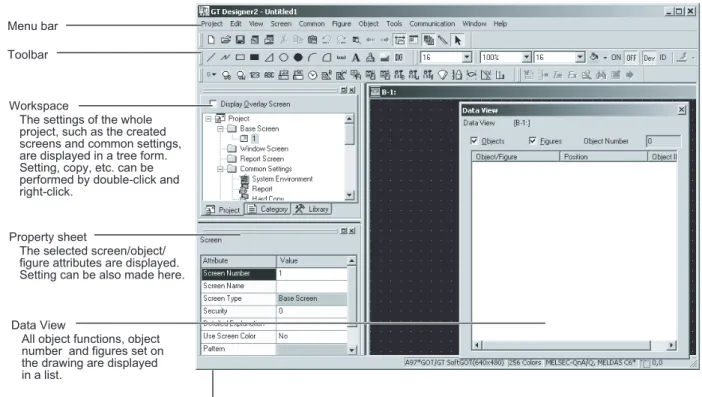Collapse the Common Settings tree node
This screenshot has width=702, height=397.
click(220, 169)
